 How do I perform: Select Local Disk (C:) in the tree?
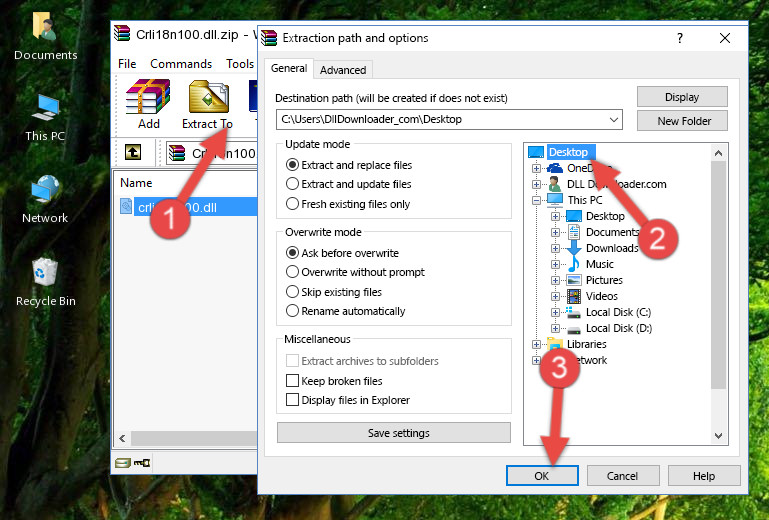(x=609, y=312)
